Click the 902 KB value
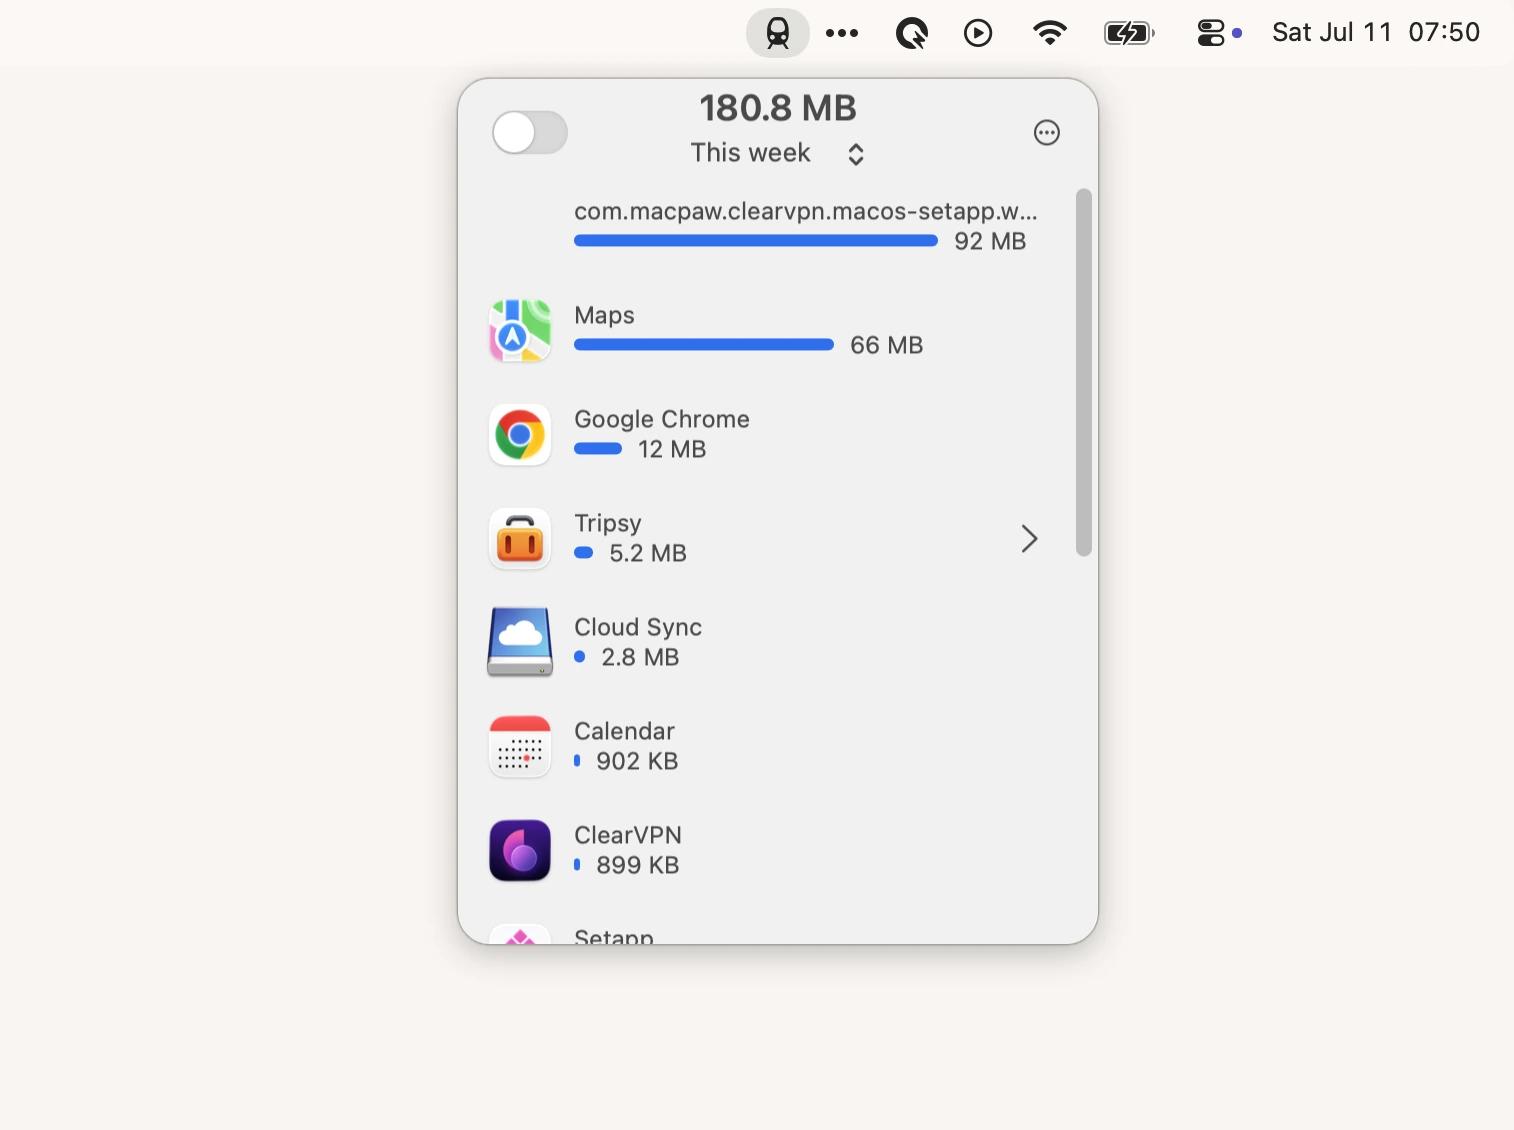This screenshot has width=1514, height=1130. point(637,761)
